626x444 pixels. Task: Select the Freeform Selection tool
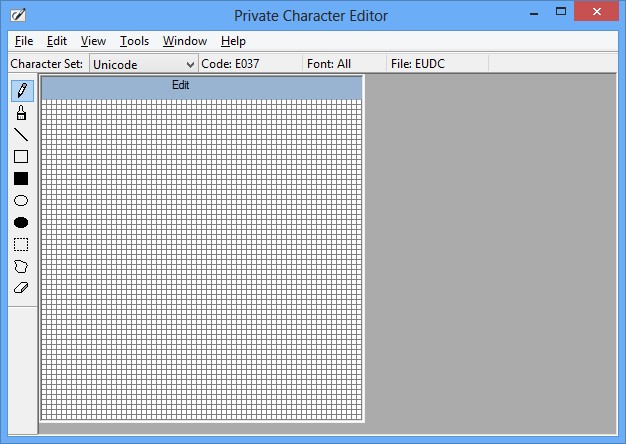click(x=21, y=266)
